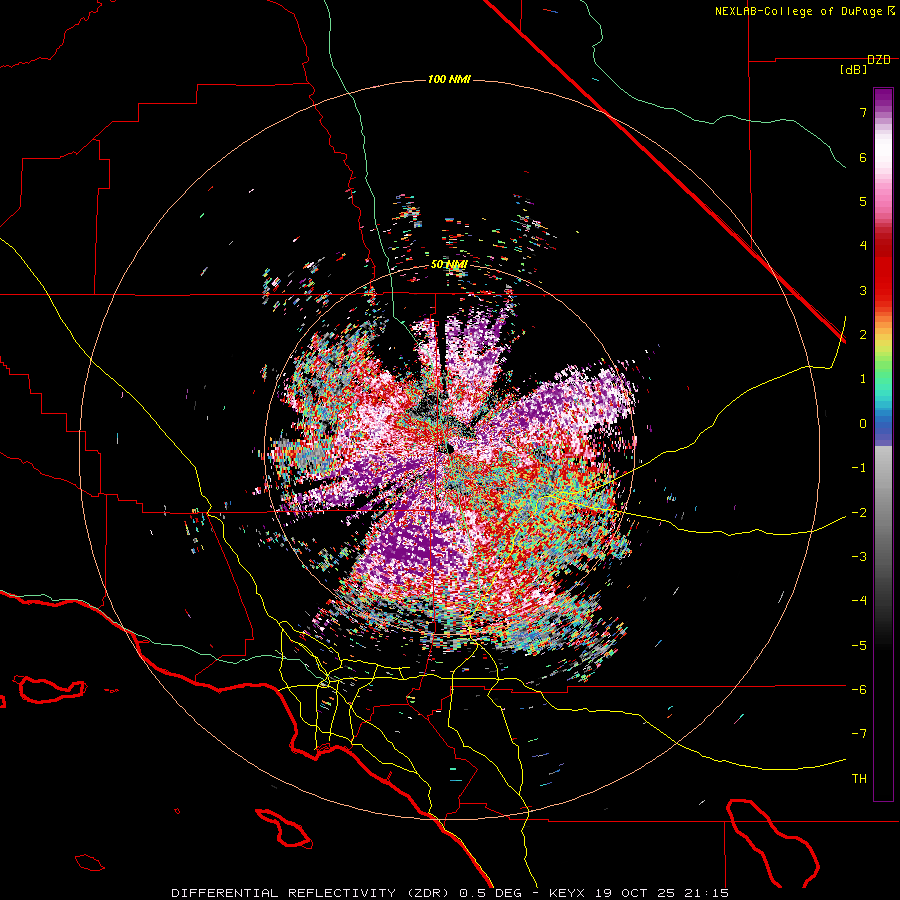Select the DZD product label above color bar
Image resolution: width=900 pixels, height=900 pixels.
coord(879,60)
